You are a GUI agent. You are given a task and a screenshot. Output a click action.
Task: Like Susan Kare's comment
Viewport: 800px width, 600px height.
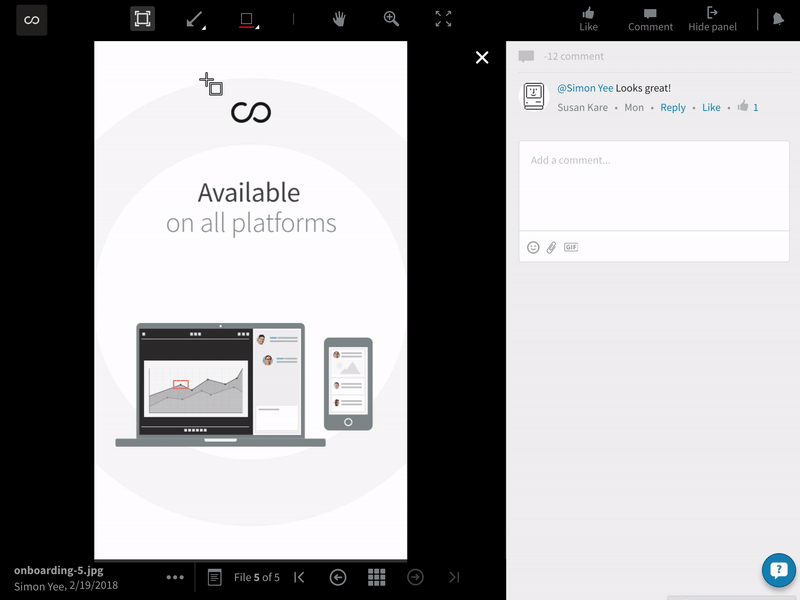(711, 107)
